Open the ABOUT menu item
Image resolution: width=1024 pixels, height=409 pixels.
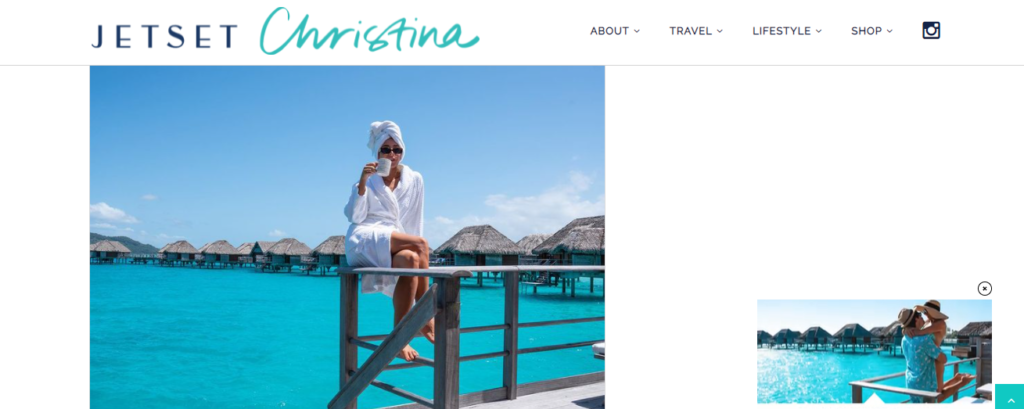pyautogui.click(x=609, y=31)
